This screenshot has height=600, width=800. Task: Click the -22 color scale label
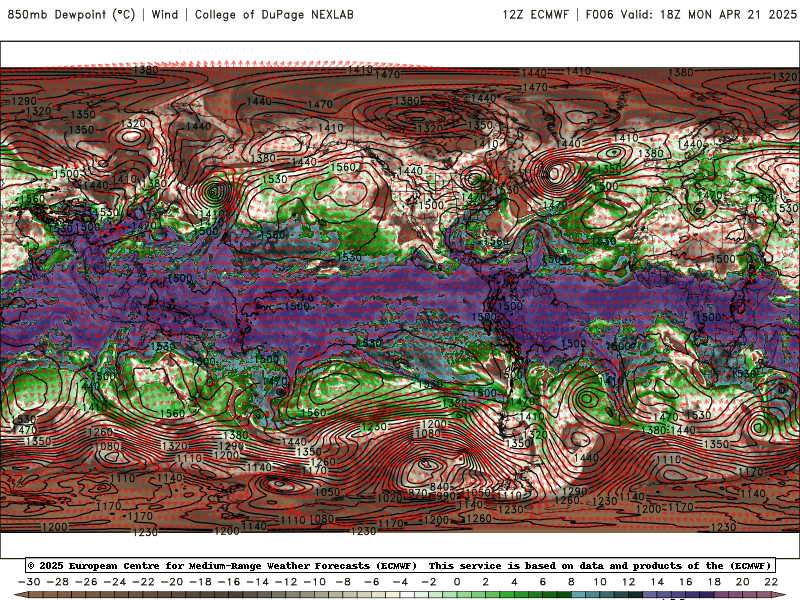(143, 582)
